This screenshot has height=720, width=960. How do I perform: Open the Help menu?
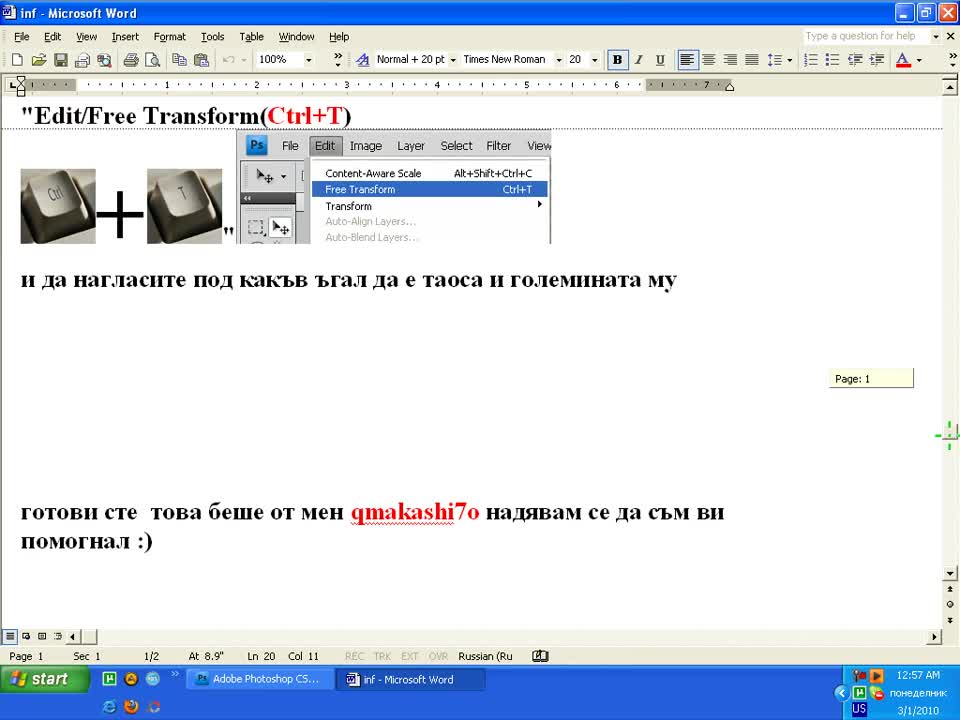(x=339, y=37)
